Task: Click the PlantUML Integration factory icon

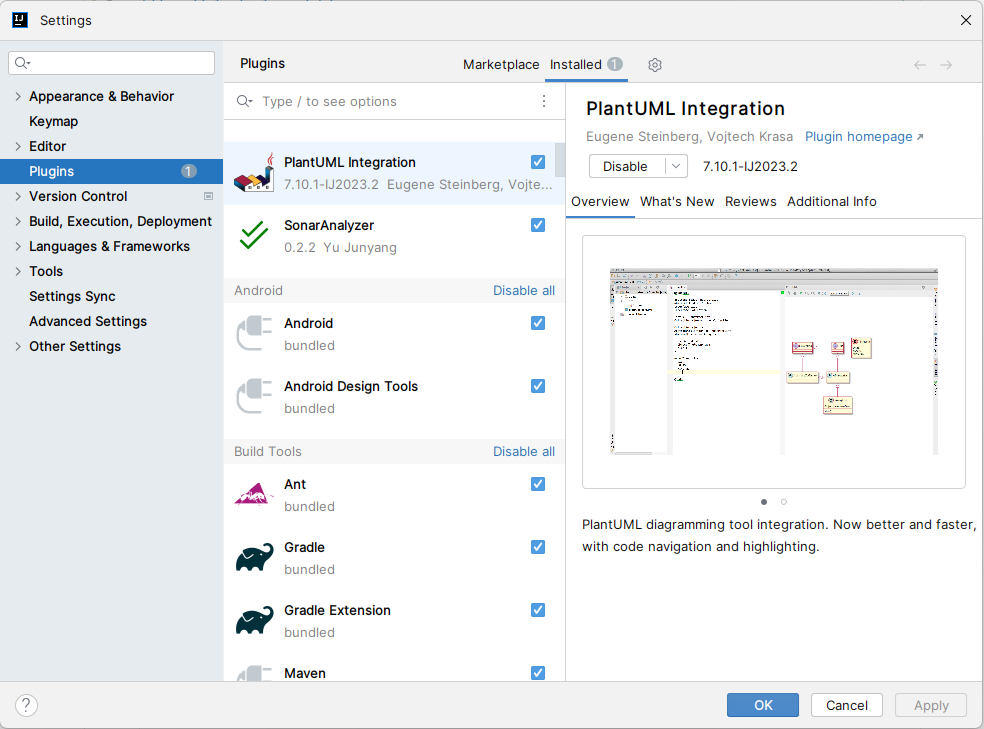Action: (x=254, y=173)
